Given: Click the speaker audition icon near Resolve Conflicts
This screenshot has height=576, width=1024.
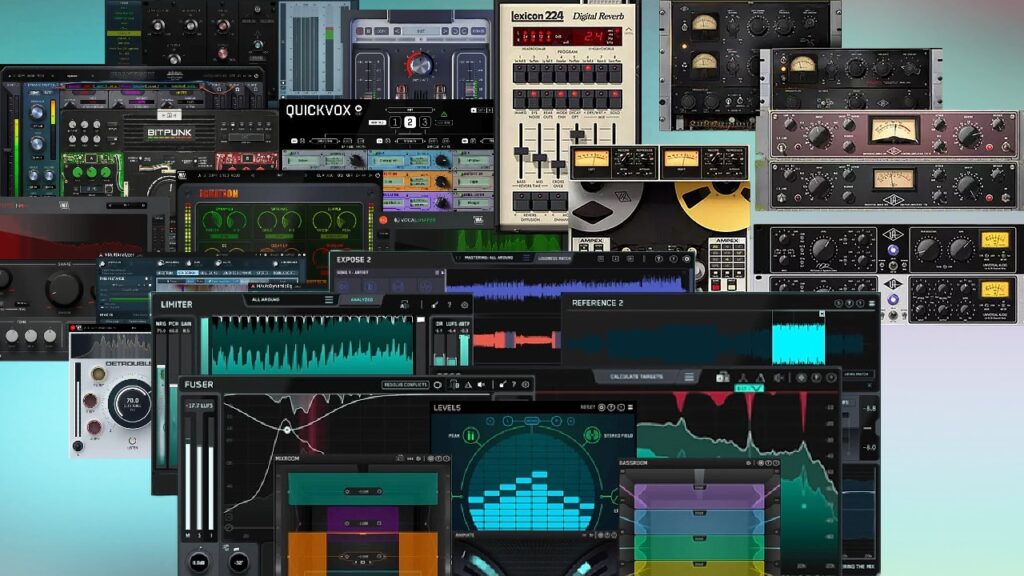Looking at the screenshot, I should coord(481,385).
